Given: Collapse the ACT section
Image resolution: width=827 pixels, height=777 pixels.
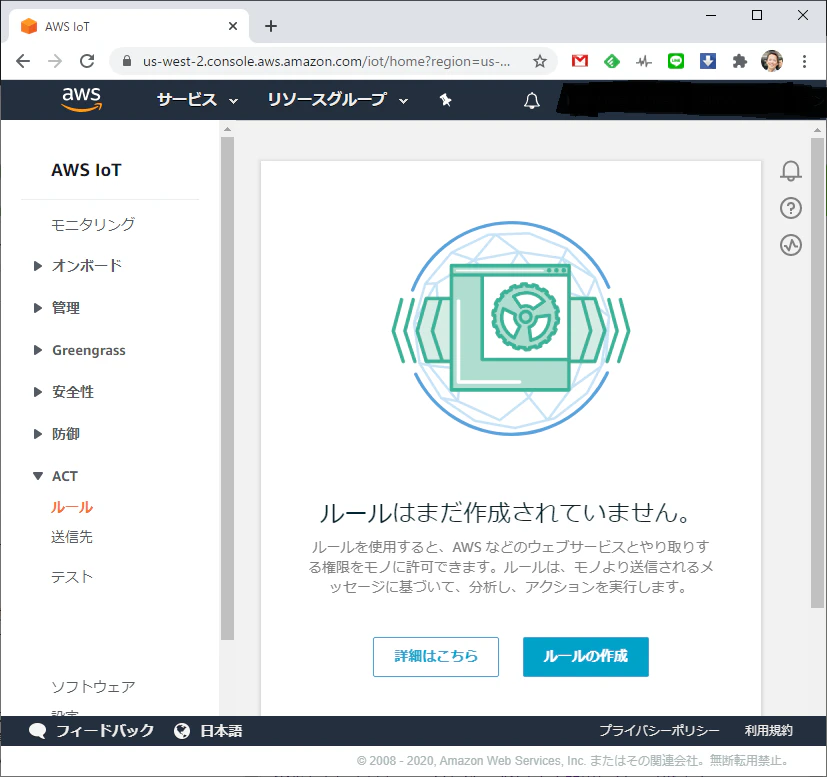Looking at the screenshot, I should coord(37,476).
